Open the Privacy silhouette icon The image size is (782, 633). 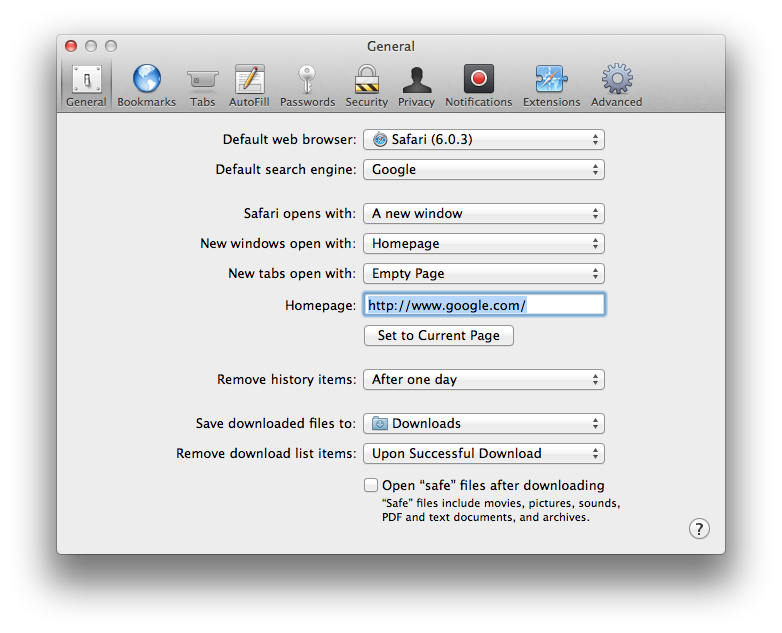(416, 85)
